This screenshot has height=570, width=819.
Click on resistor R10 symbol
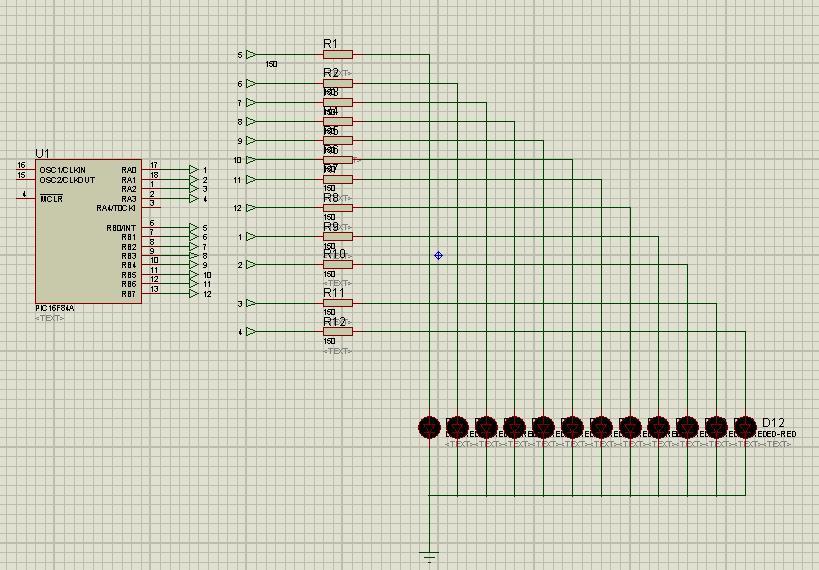(x=338, y=265)
